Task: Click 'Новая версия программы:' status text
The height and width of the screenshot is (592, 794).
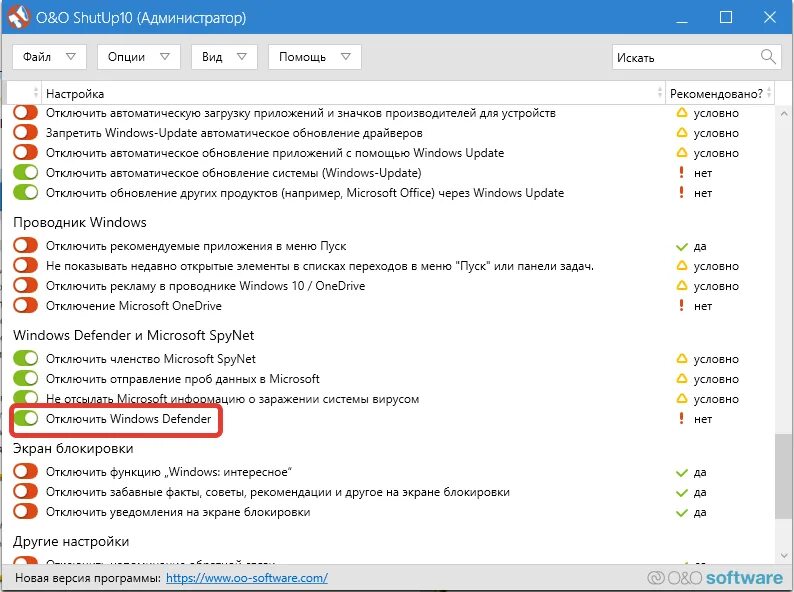Action: 88,578
